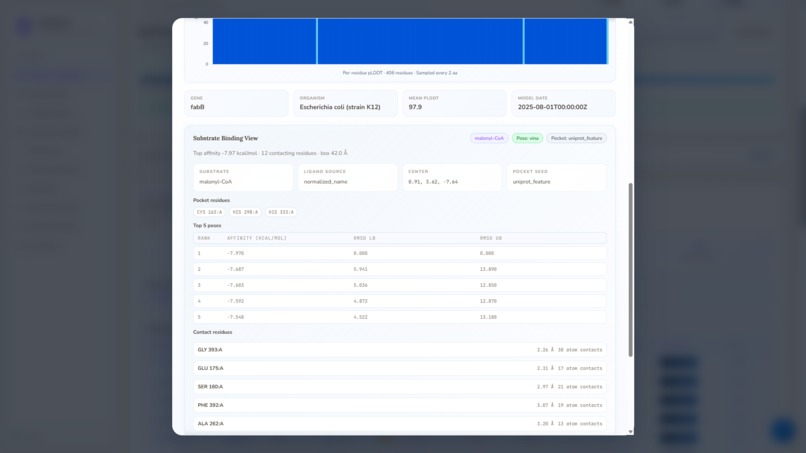Click the Gene fabB card
Viewport: 806px width, 453px height.
tap(236, 103)
